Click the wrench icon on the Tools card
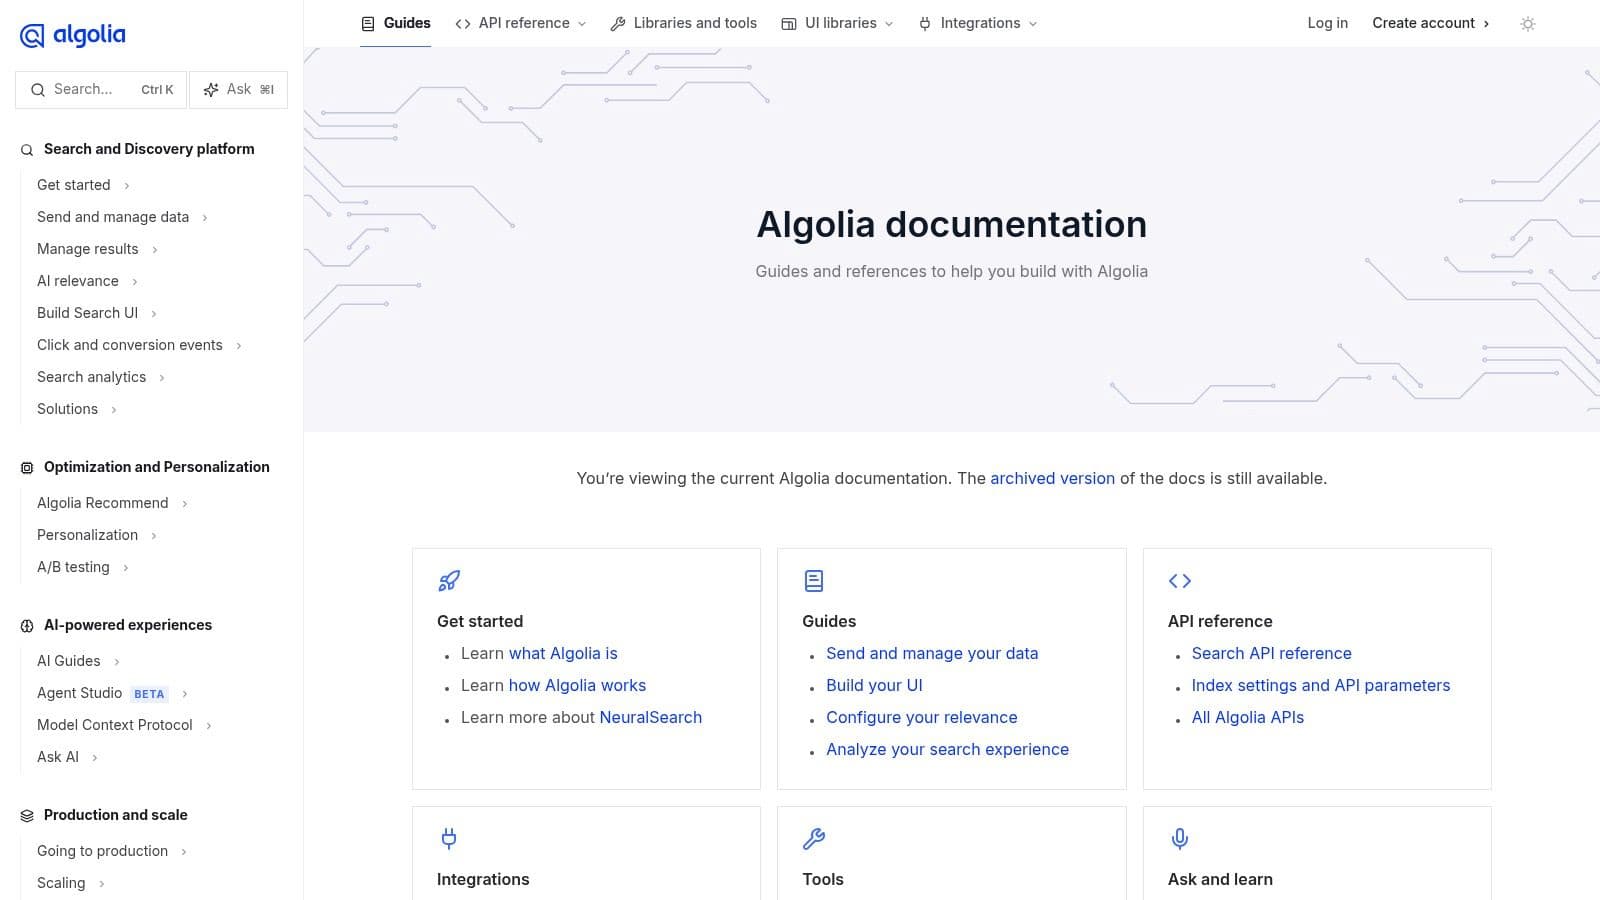This screenshot has height=900, width=1600. [x=814, y=838]
